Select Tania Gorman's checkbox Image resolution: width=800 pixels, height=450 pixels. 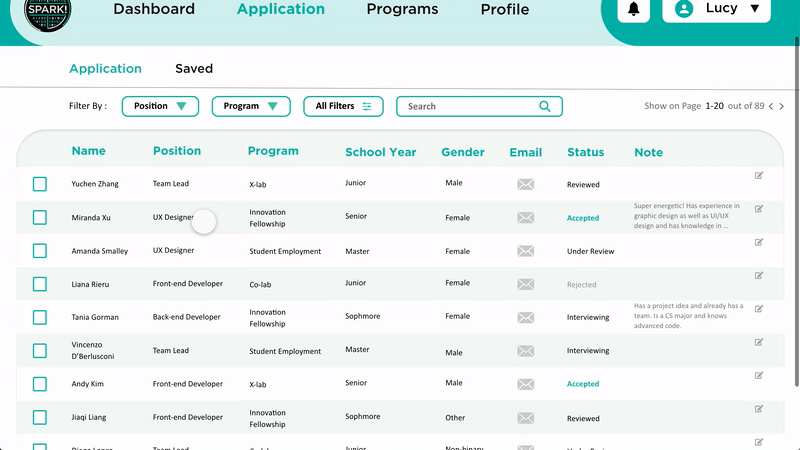pos(40,317)
